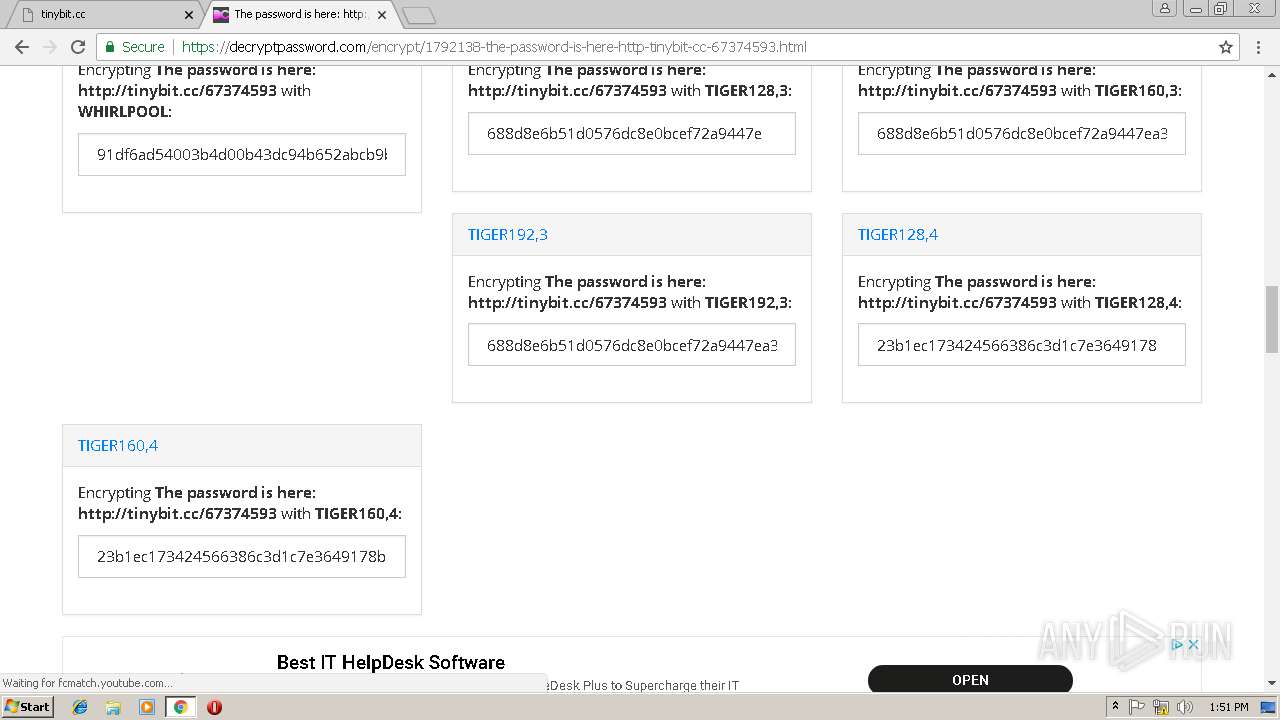Viewport: 1280px width, 720px height.
Task: Click scrollbar up arrow
Action: (1272, 73)
